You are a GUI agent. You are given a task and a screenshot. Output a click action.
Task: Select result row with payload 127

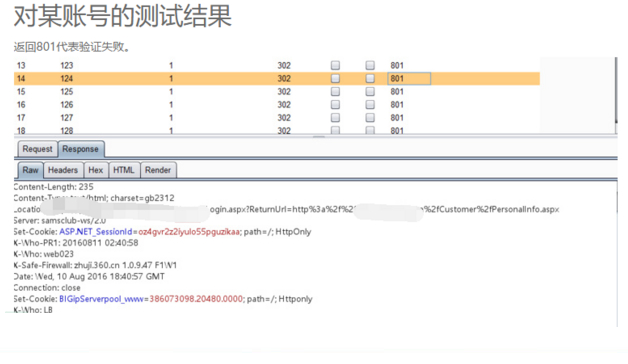click(277, 118)
